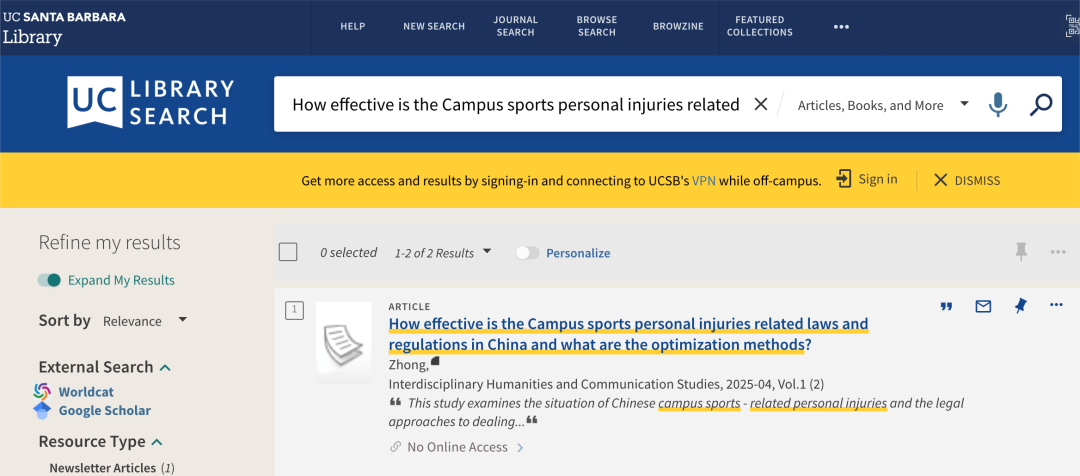
Task: Click the article thumbnail image
Action: (x=343, y=342)
